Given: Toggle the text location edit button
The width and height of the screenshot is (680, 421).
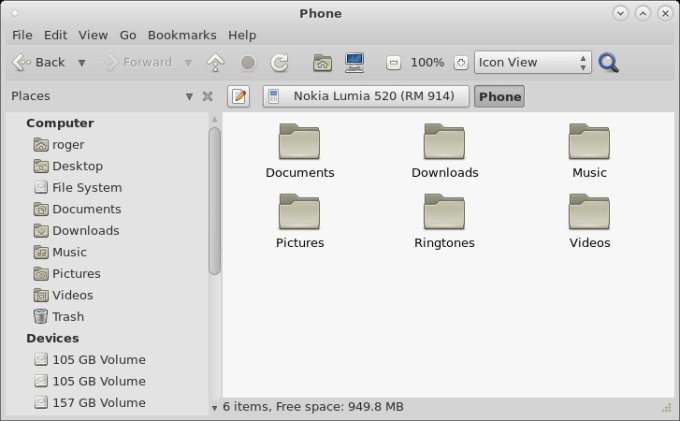Looking at the screenshot, I should pos(239,97).
